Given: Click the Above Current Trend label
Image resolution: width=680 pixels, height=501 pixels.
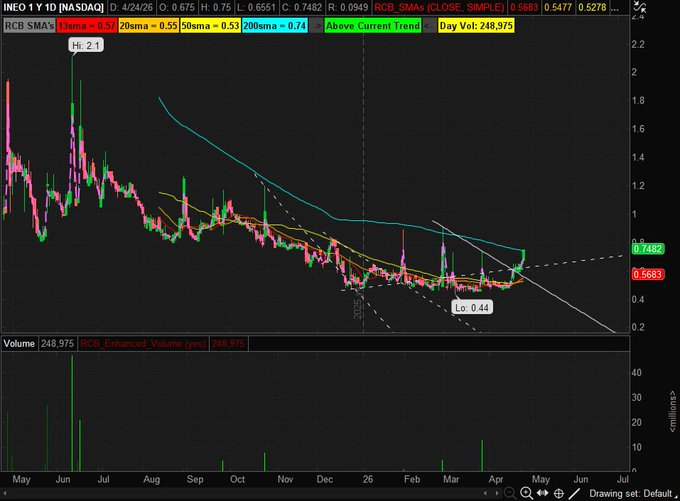Looking at the screenshot, I should click(373, 26).
